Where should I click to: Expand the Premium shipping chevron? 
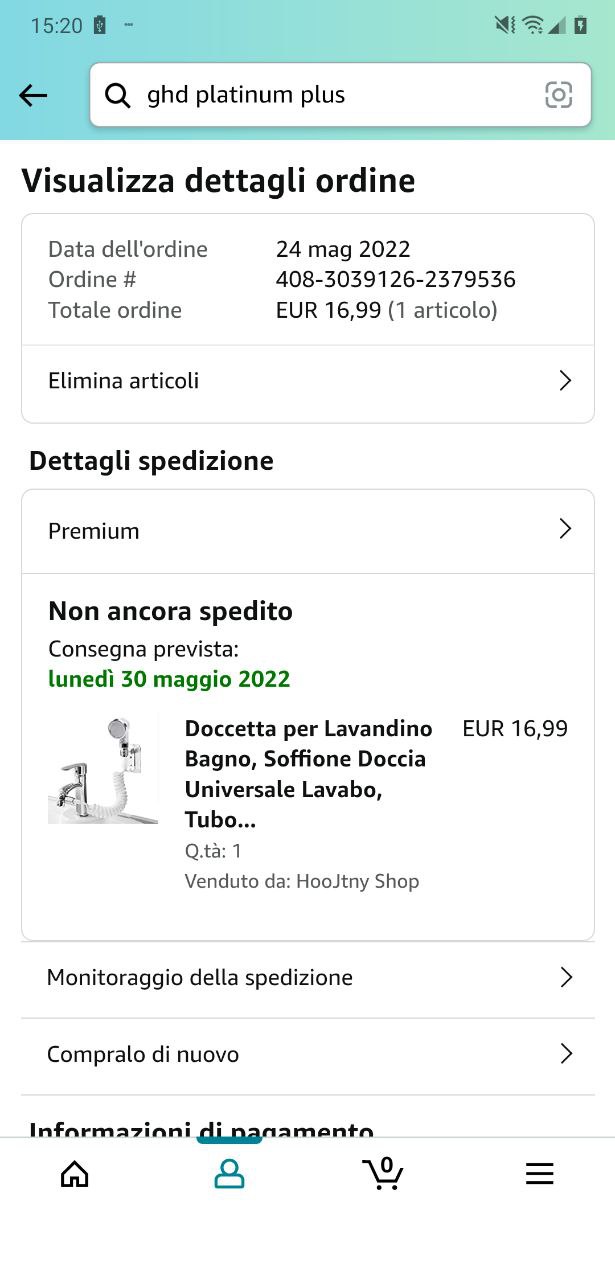click(565, 529)
